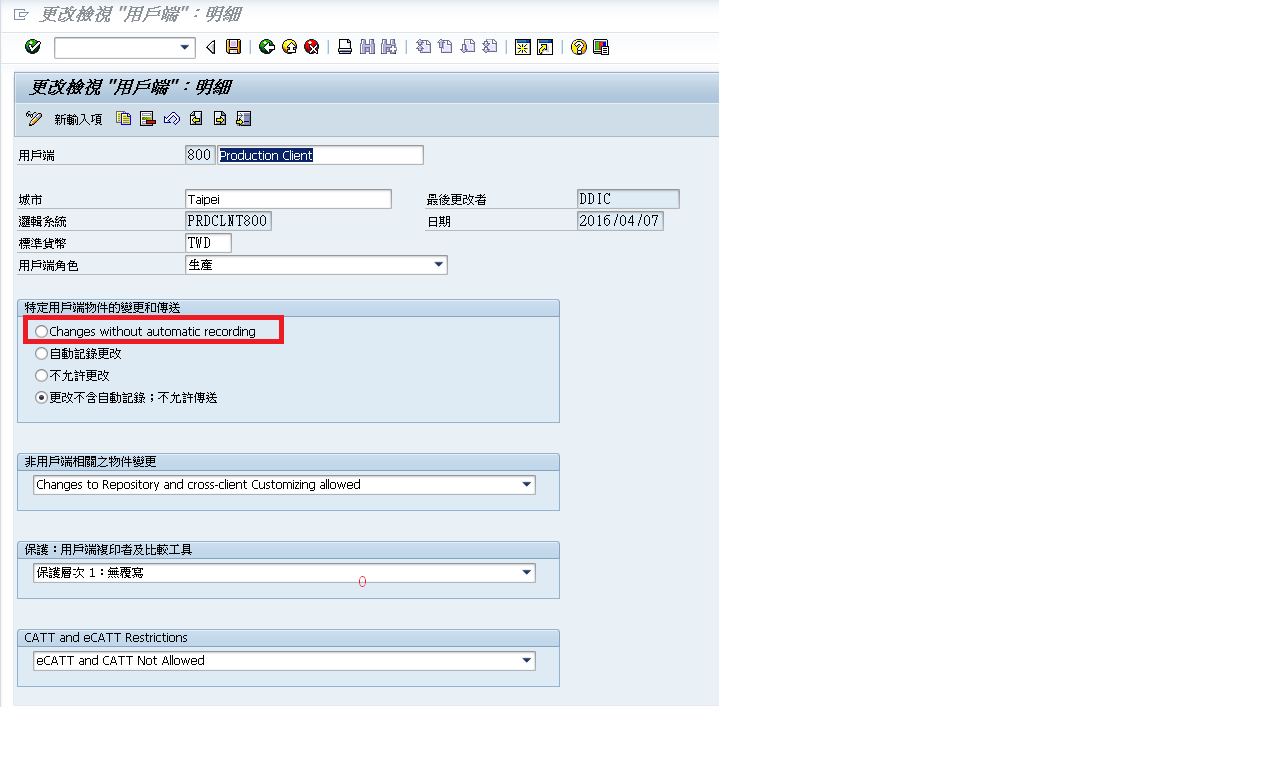Click the red Cancel icon
Viewport: 1280px width, 760px height.
coord(312,47)
